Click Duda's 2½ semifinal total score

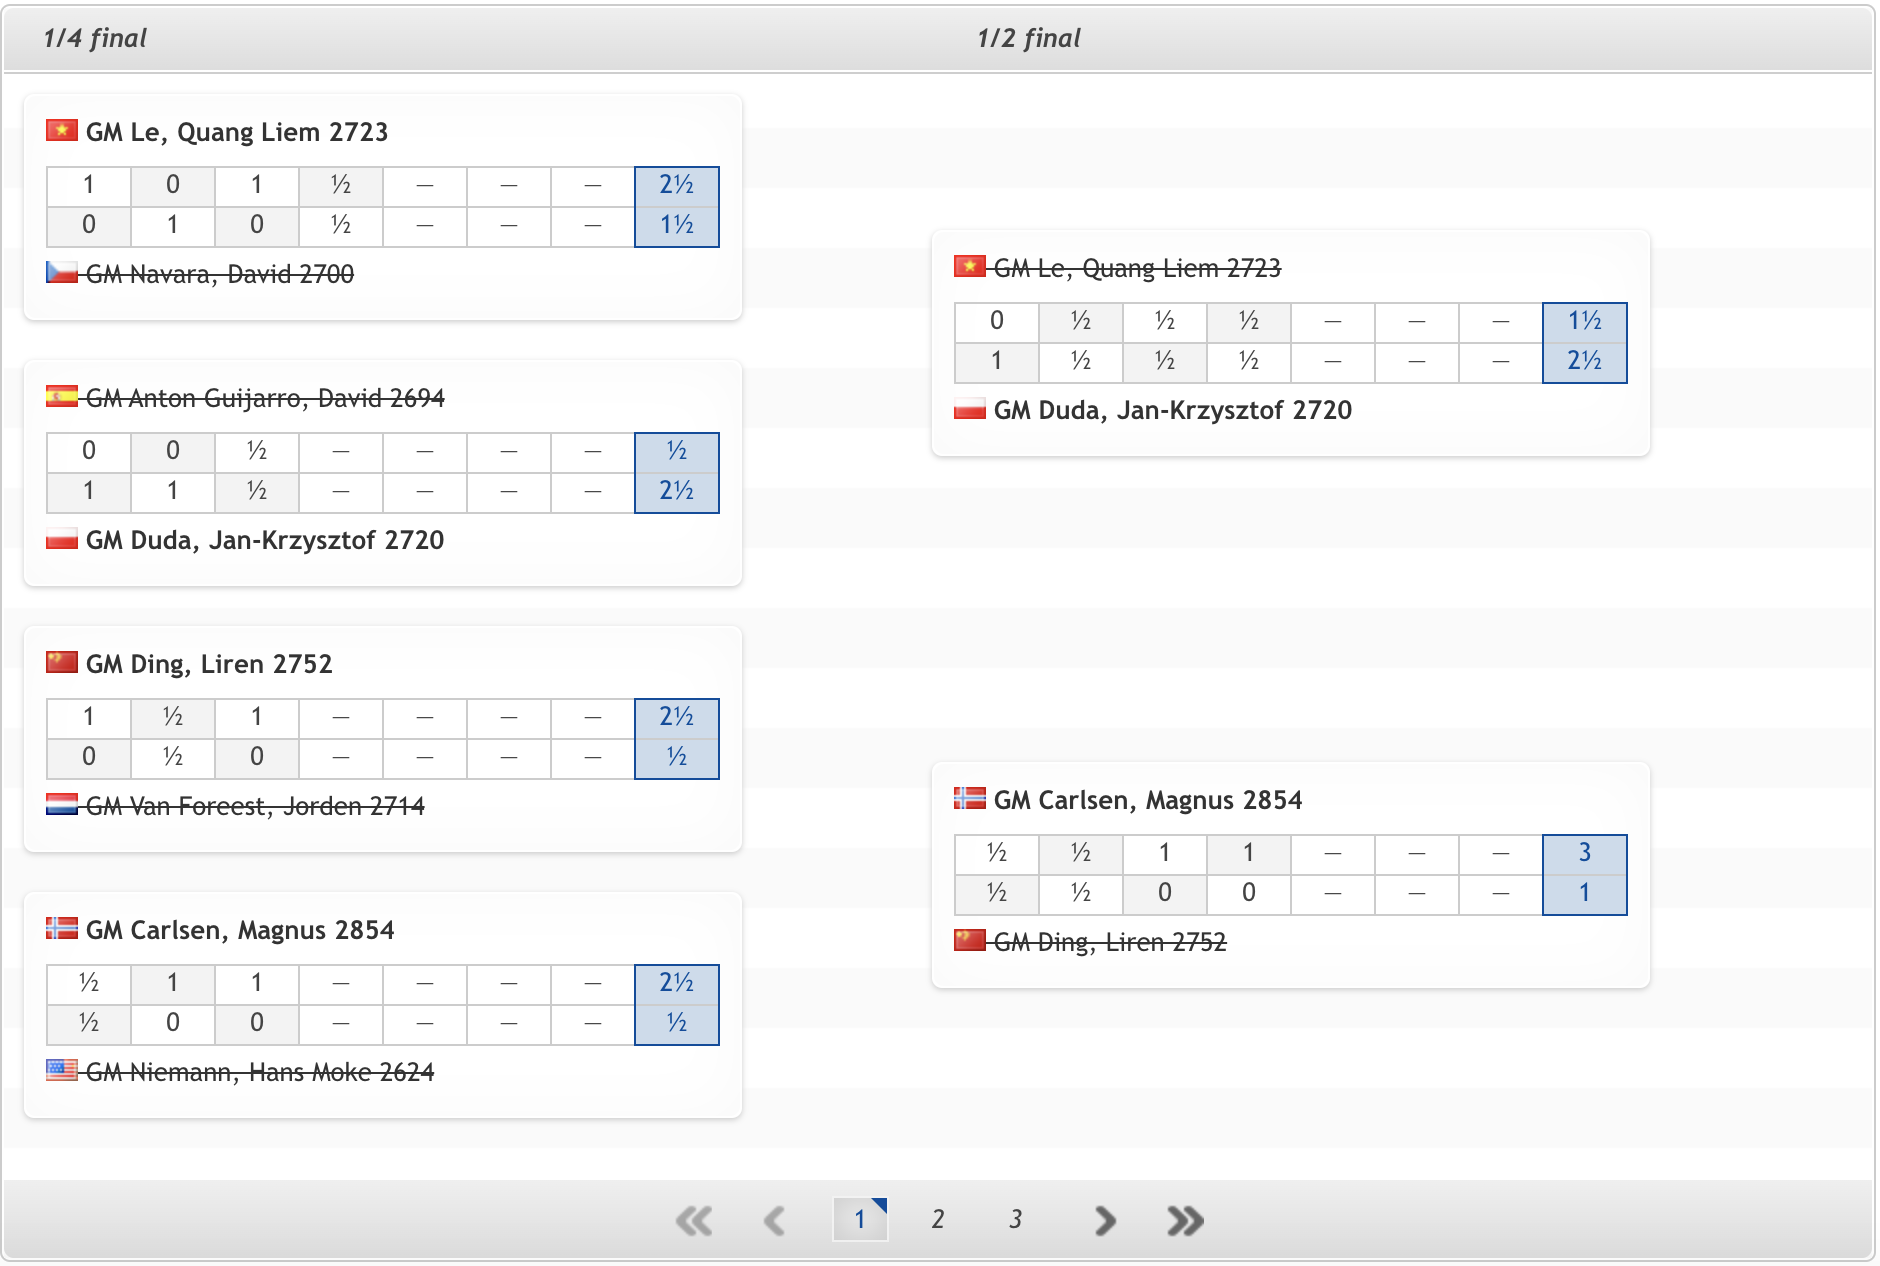pos(1585,362)
